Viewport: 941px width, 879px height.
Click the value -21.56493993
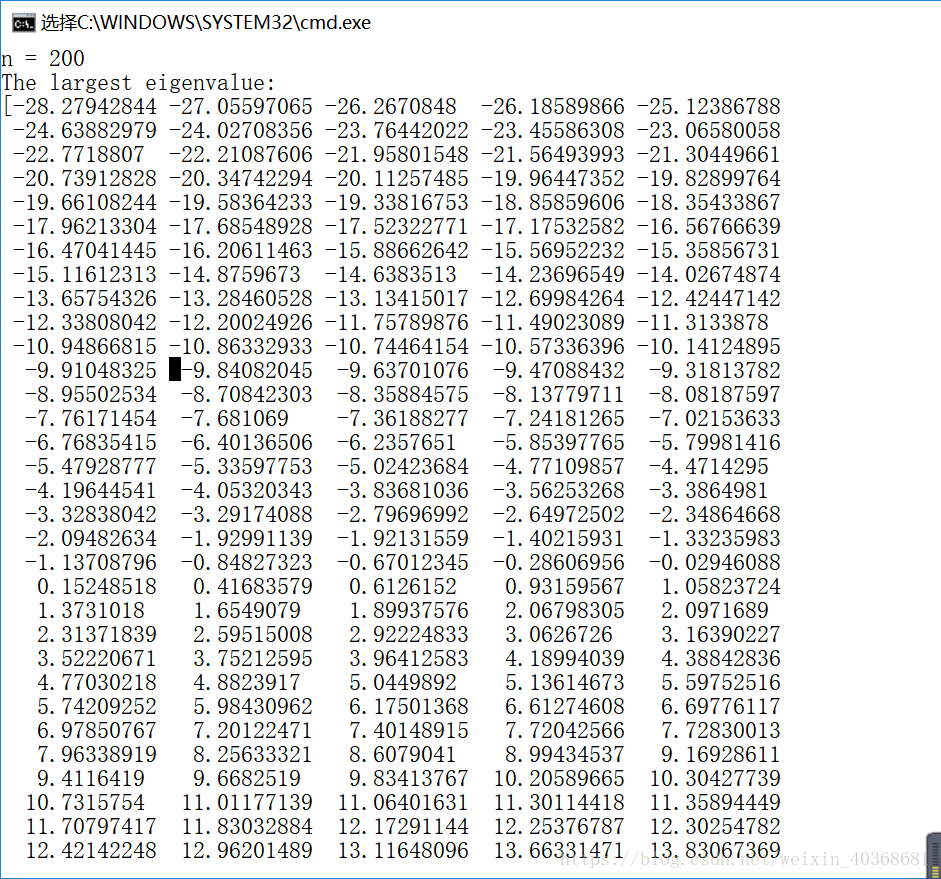553,155
